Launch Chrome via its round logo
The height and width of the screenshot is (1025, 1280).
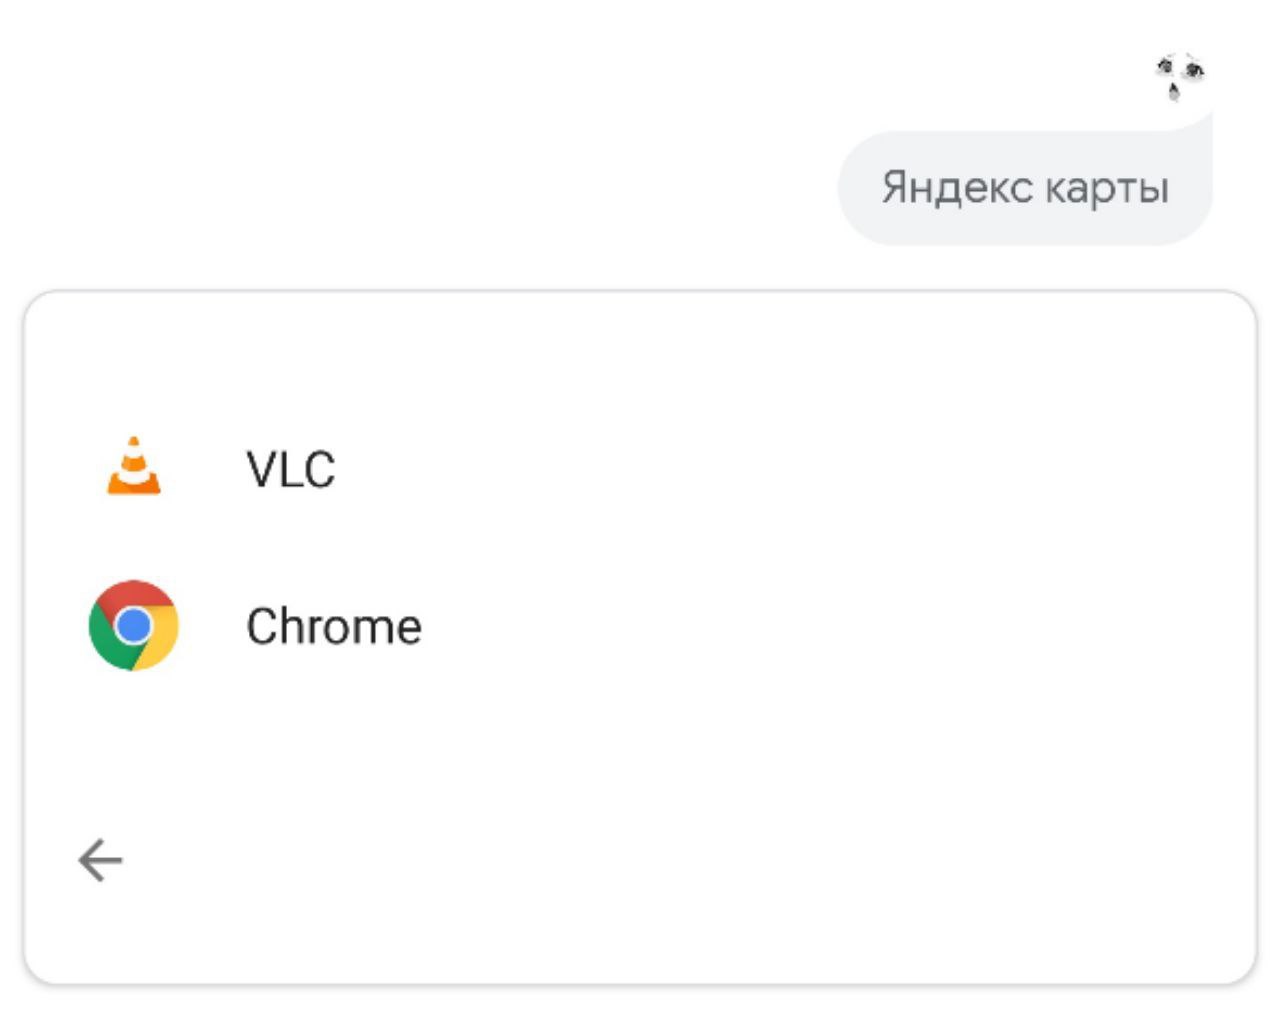coord(133,626)
